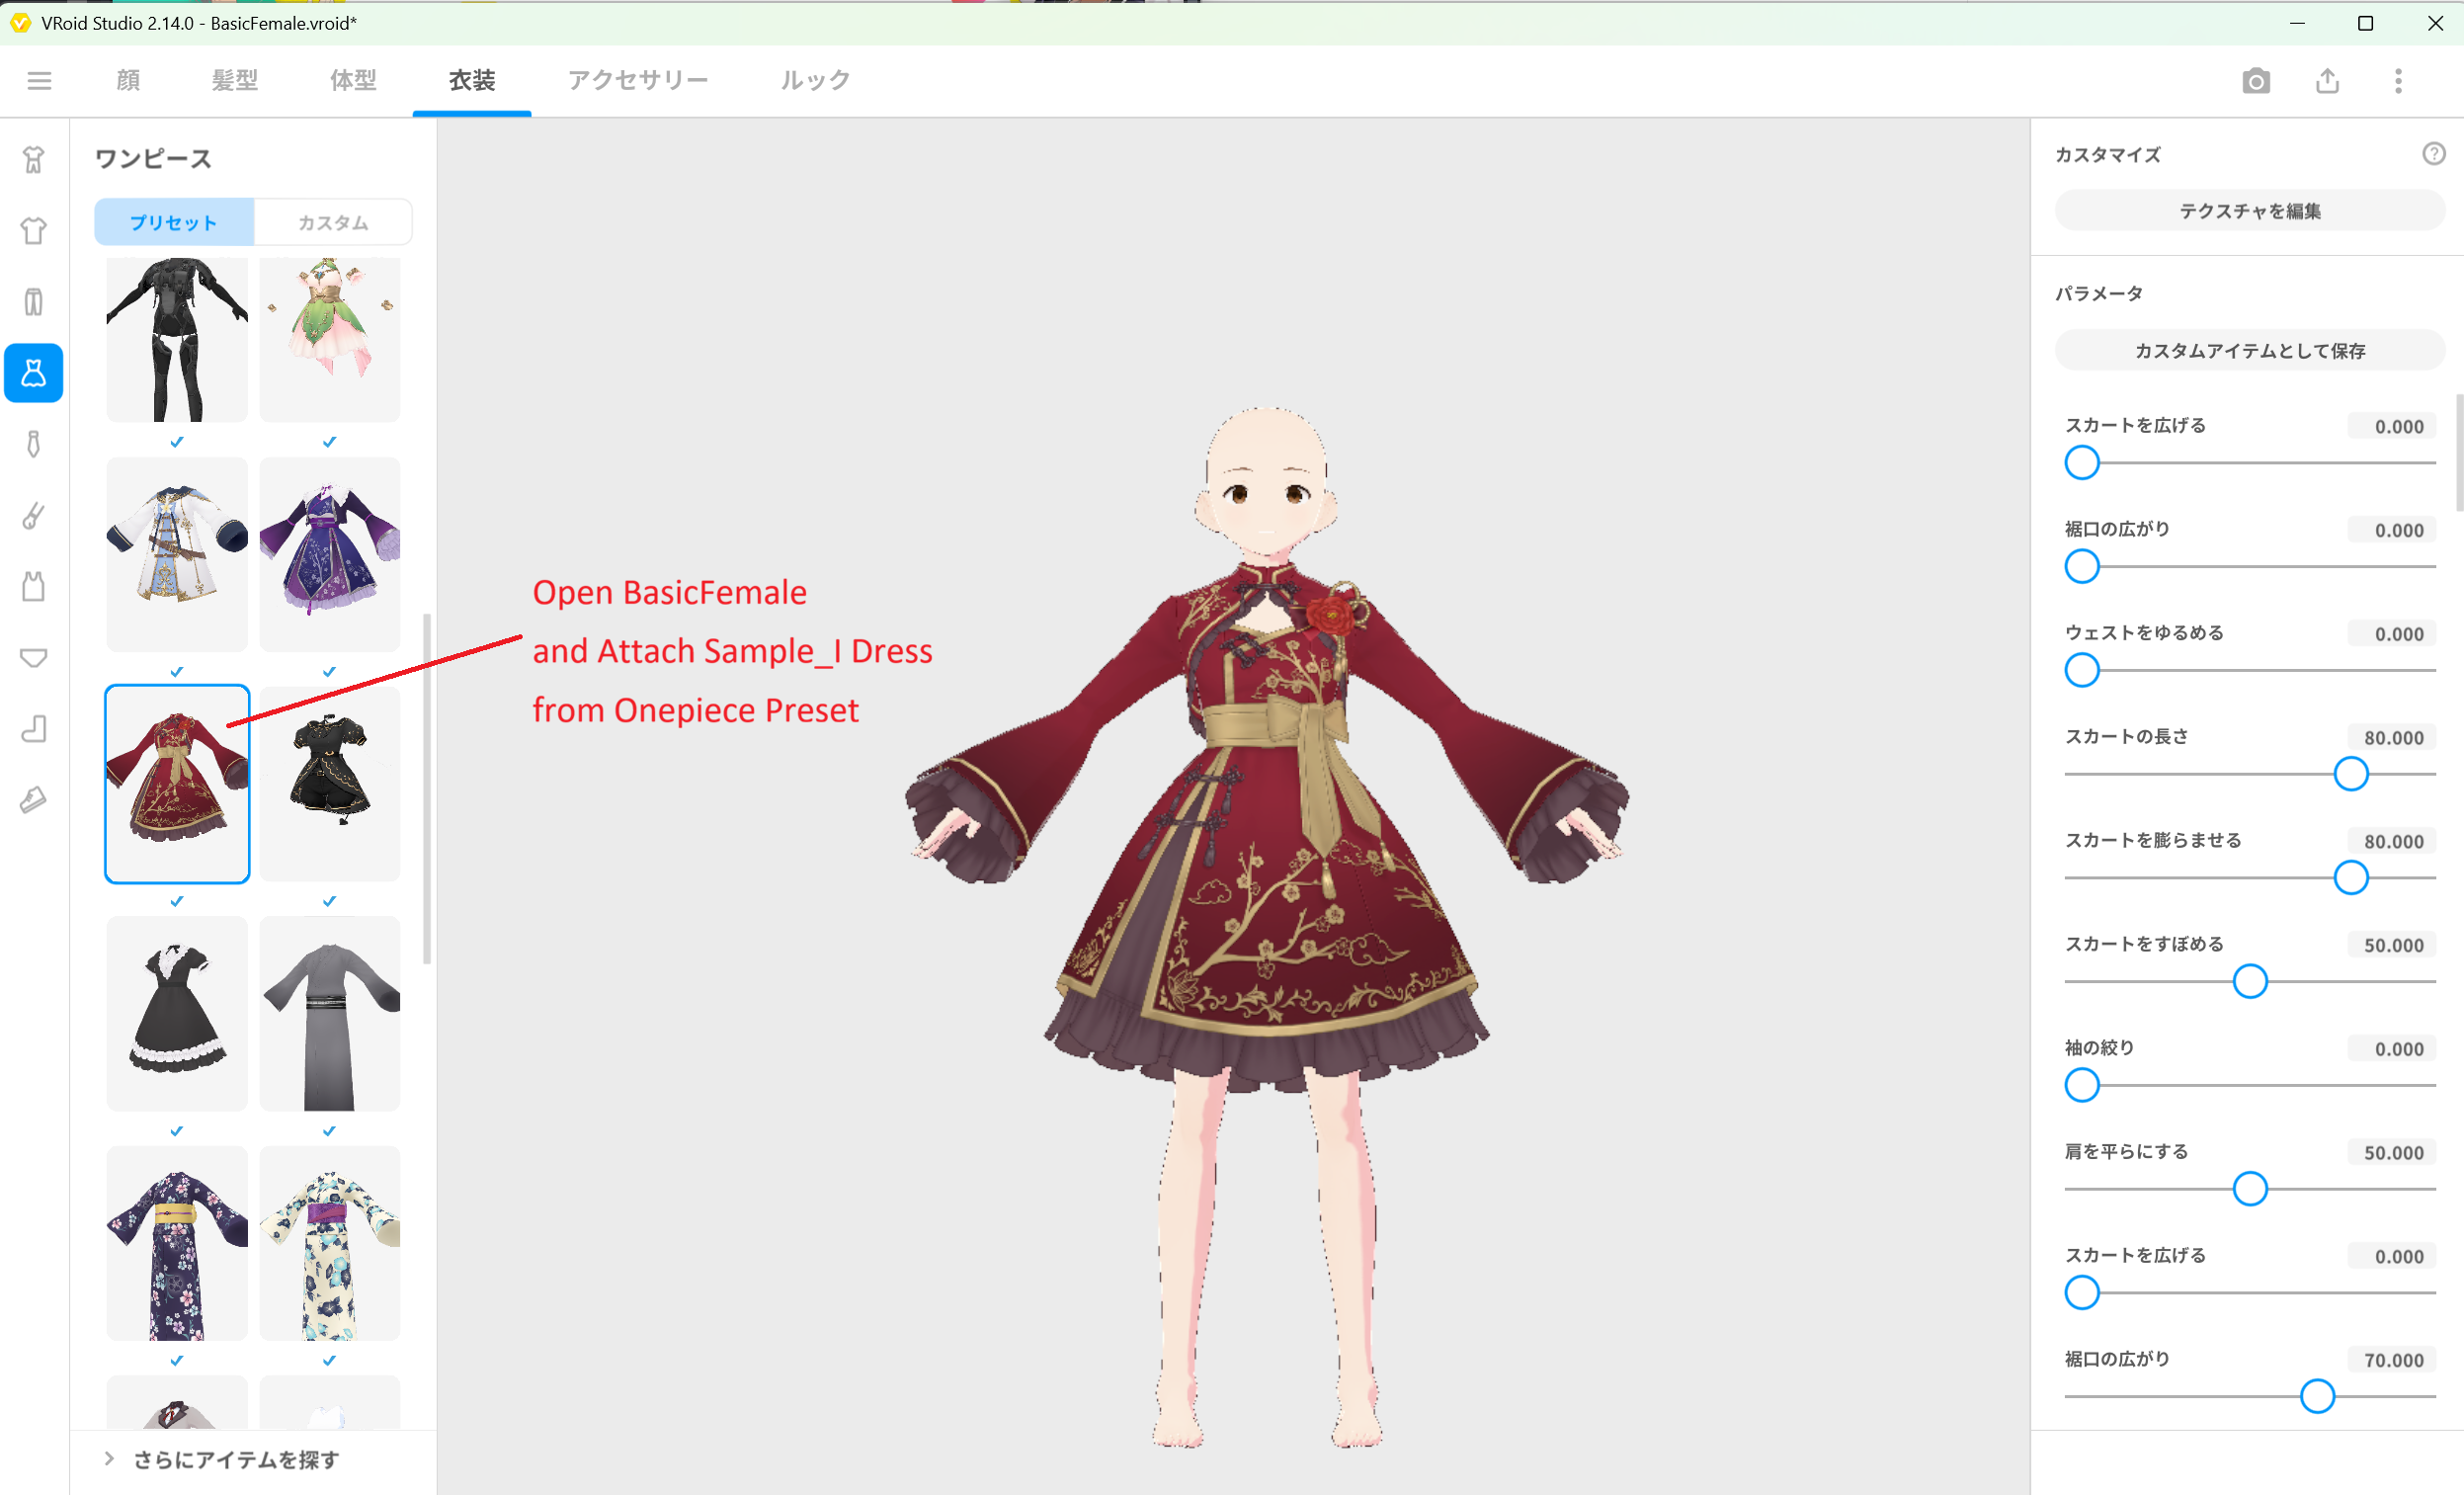Screen dimensions: 2464x1495
Task: Click the parameter panel vertical scrollbar
Action: [2459, 452]
